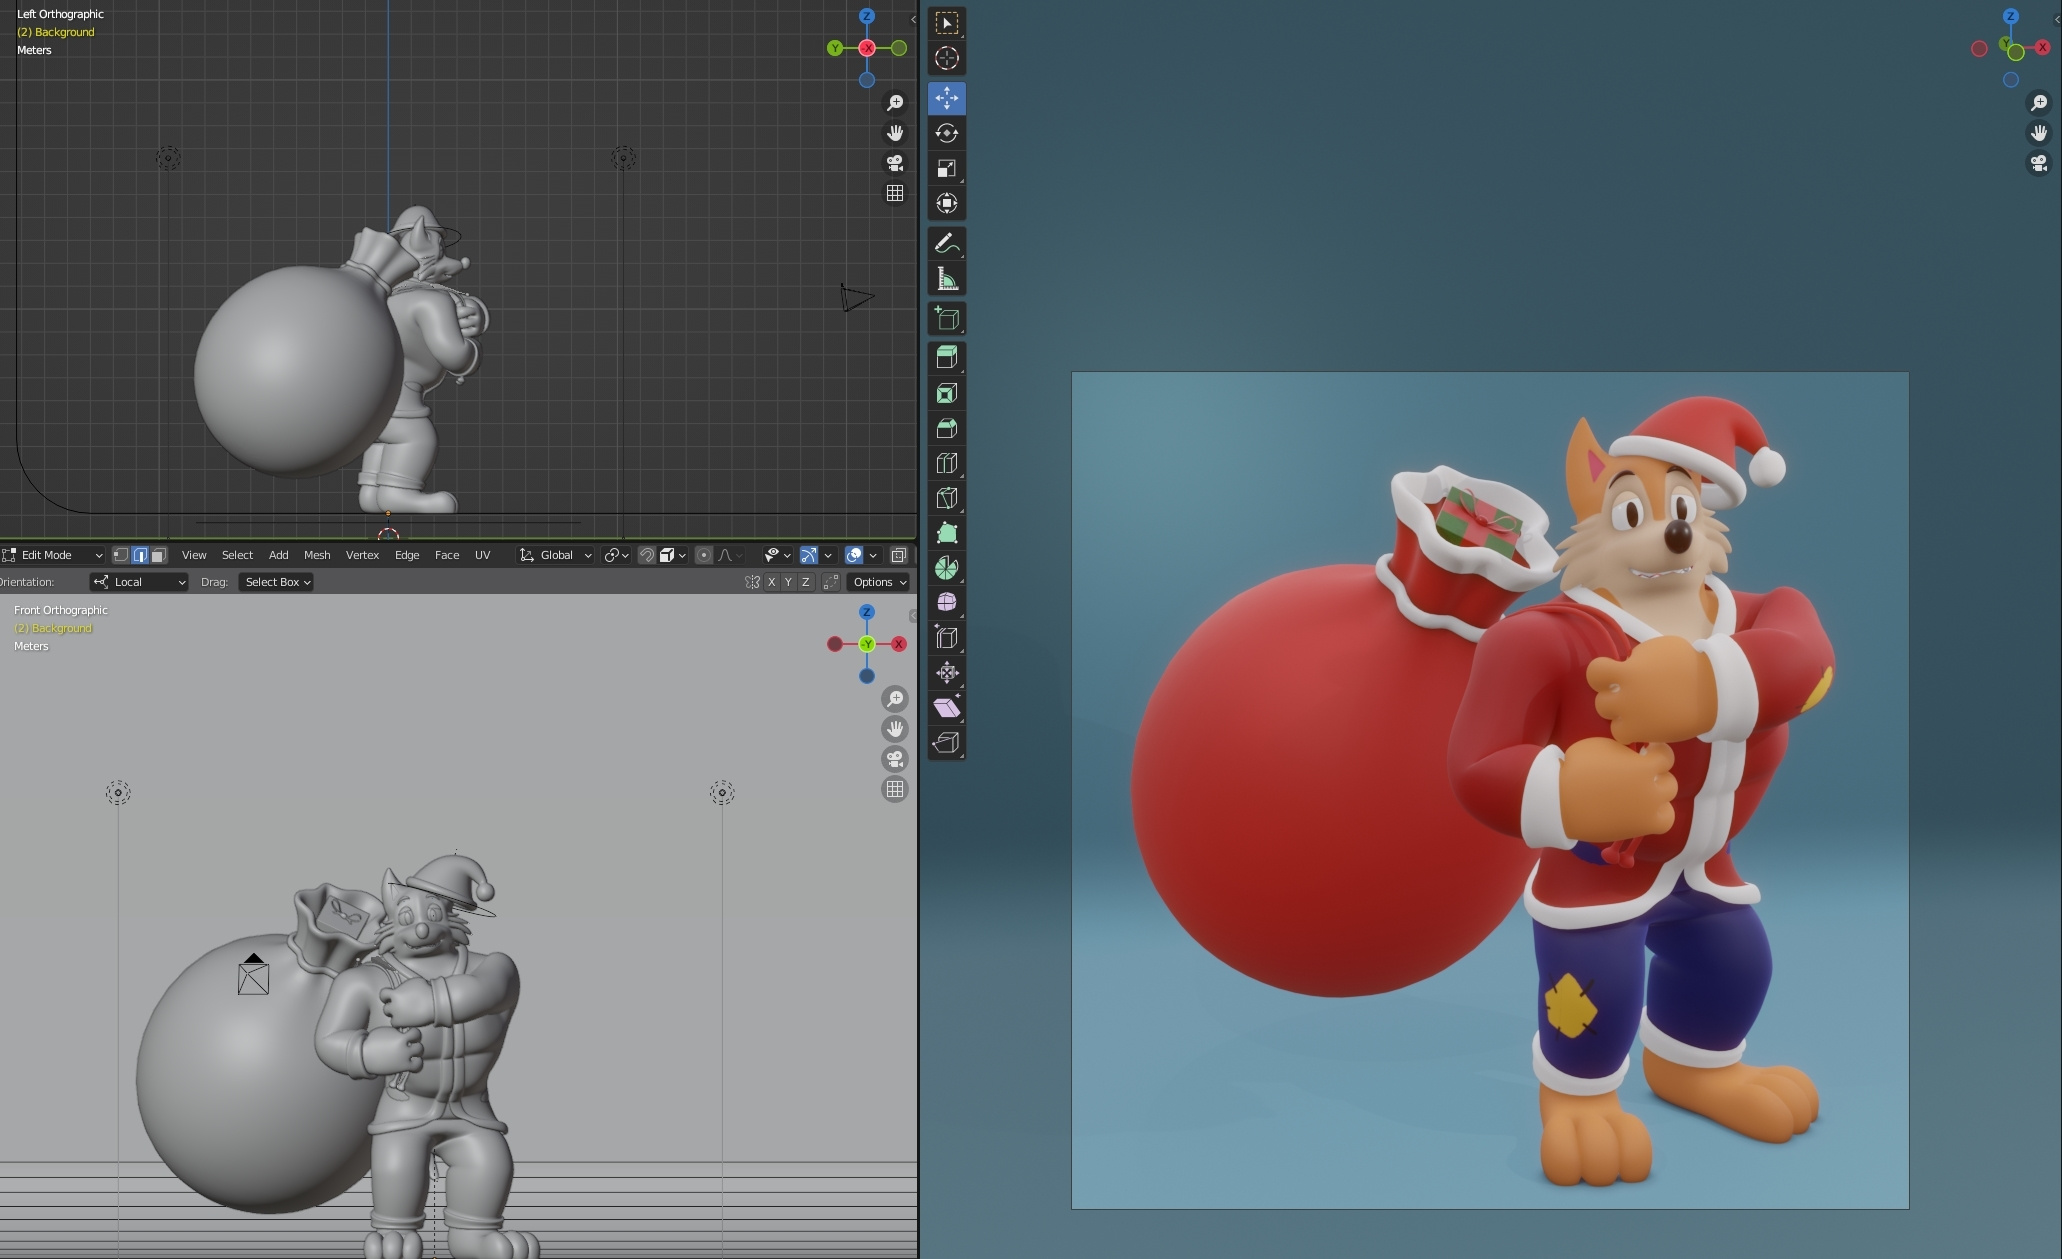2062x1259 pixels.
Task: Expand the overlays options dropdown arrow
Action: [x=873, y=555]
